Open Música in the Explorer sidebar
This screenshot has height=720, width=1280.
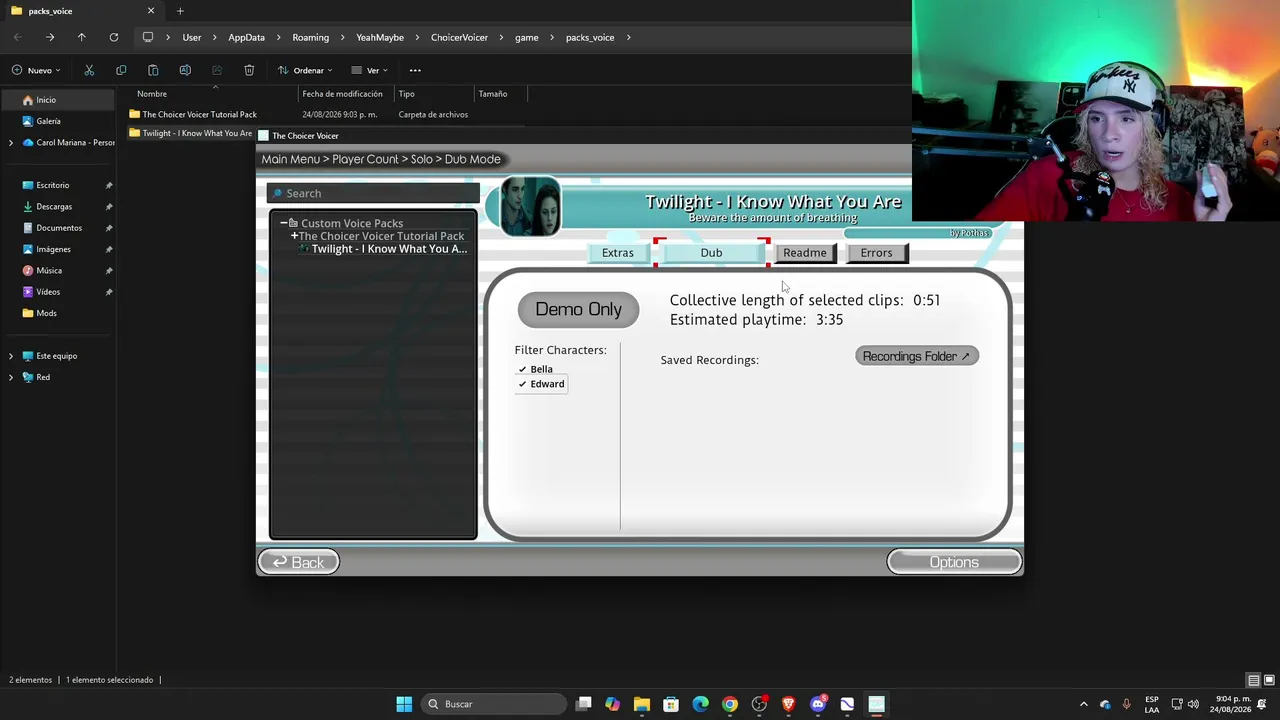tap(49, 271)
